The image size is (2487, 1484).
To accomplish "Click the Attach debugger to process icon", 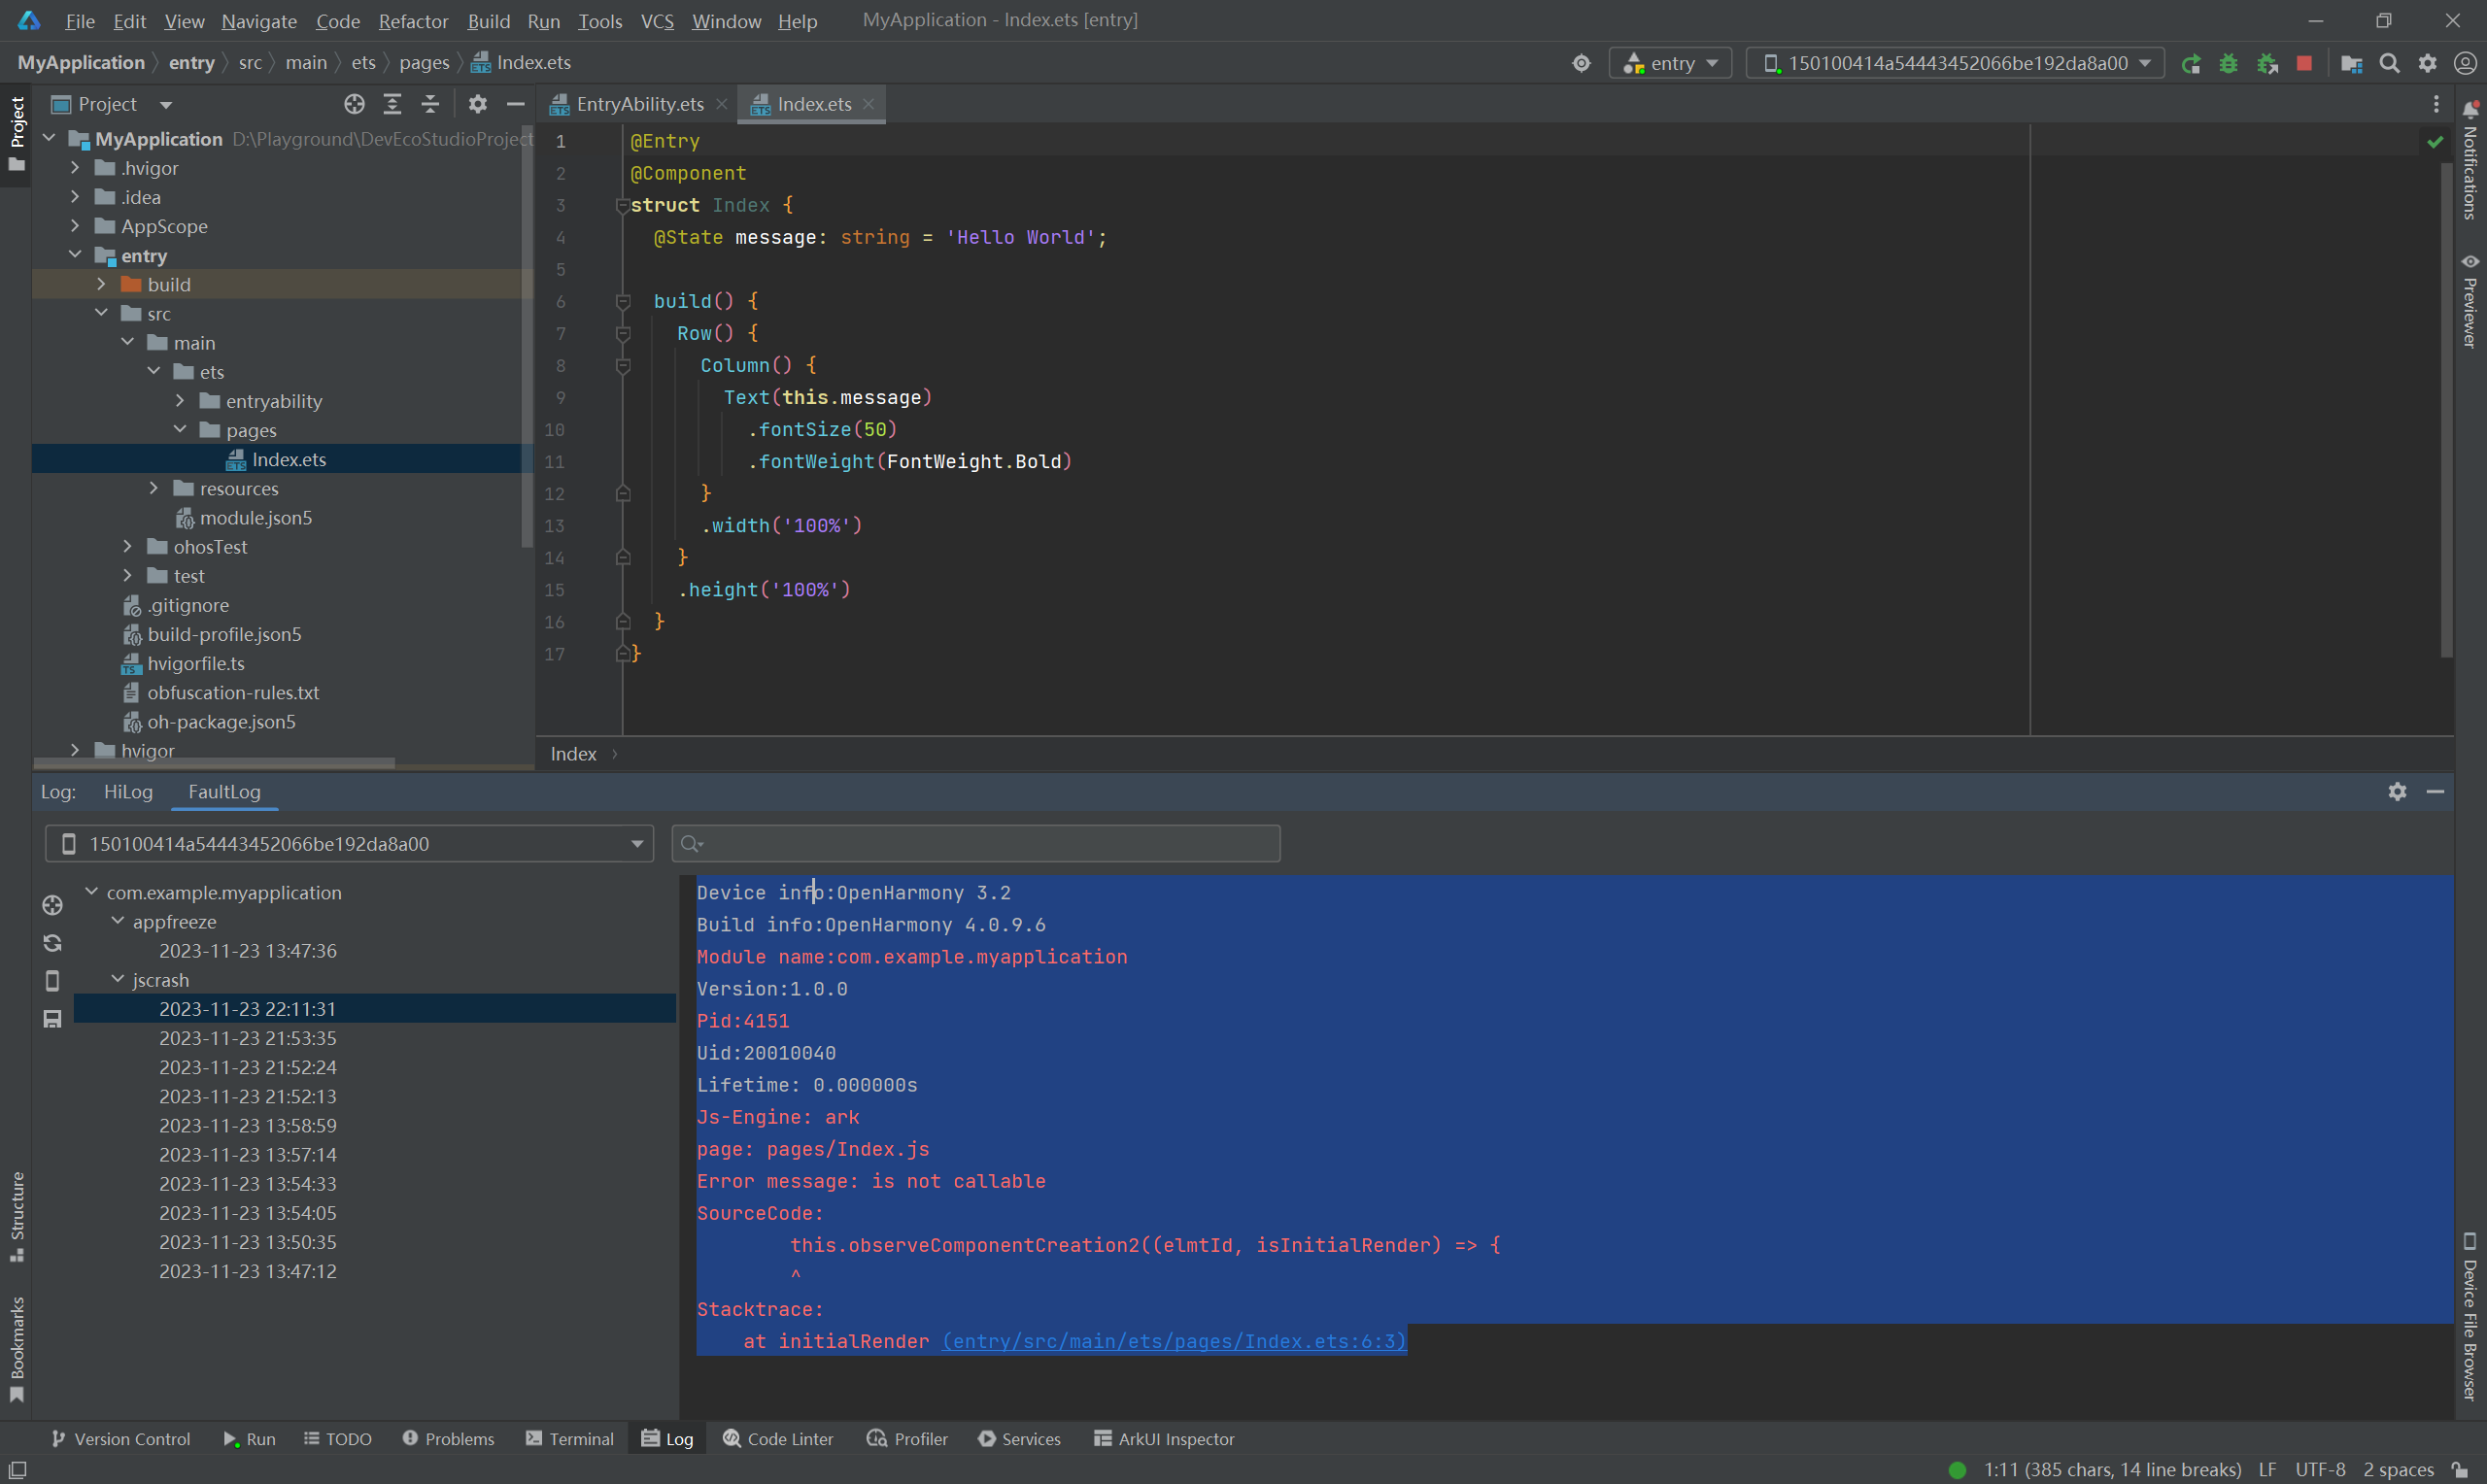I will (x=2267, y=63).
